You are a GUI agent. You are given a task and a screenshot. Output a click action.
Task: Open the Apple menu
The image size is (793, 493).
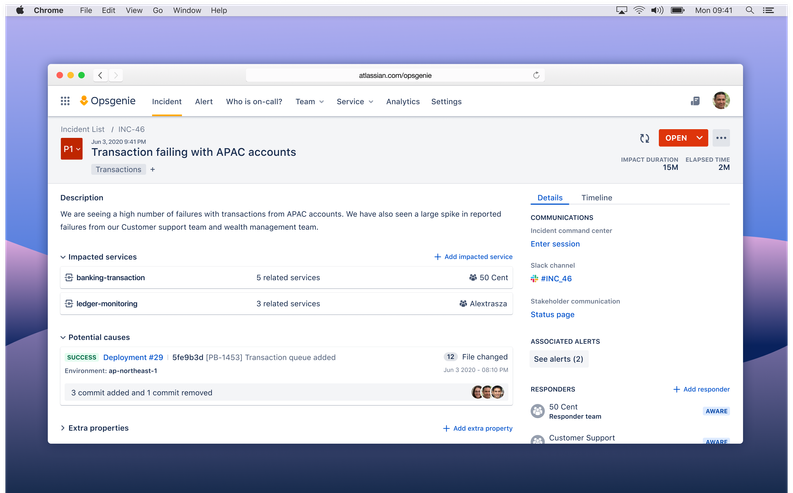coord(20,10)
